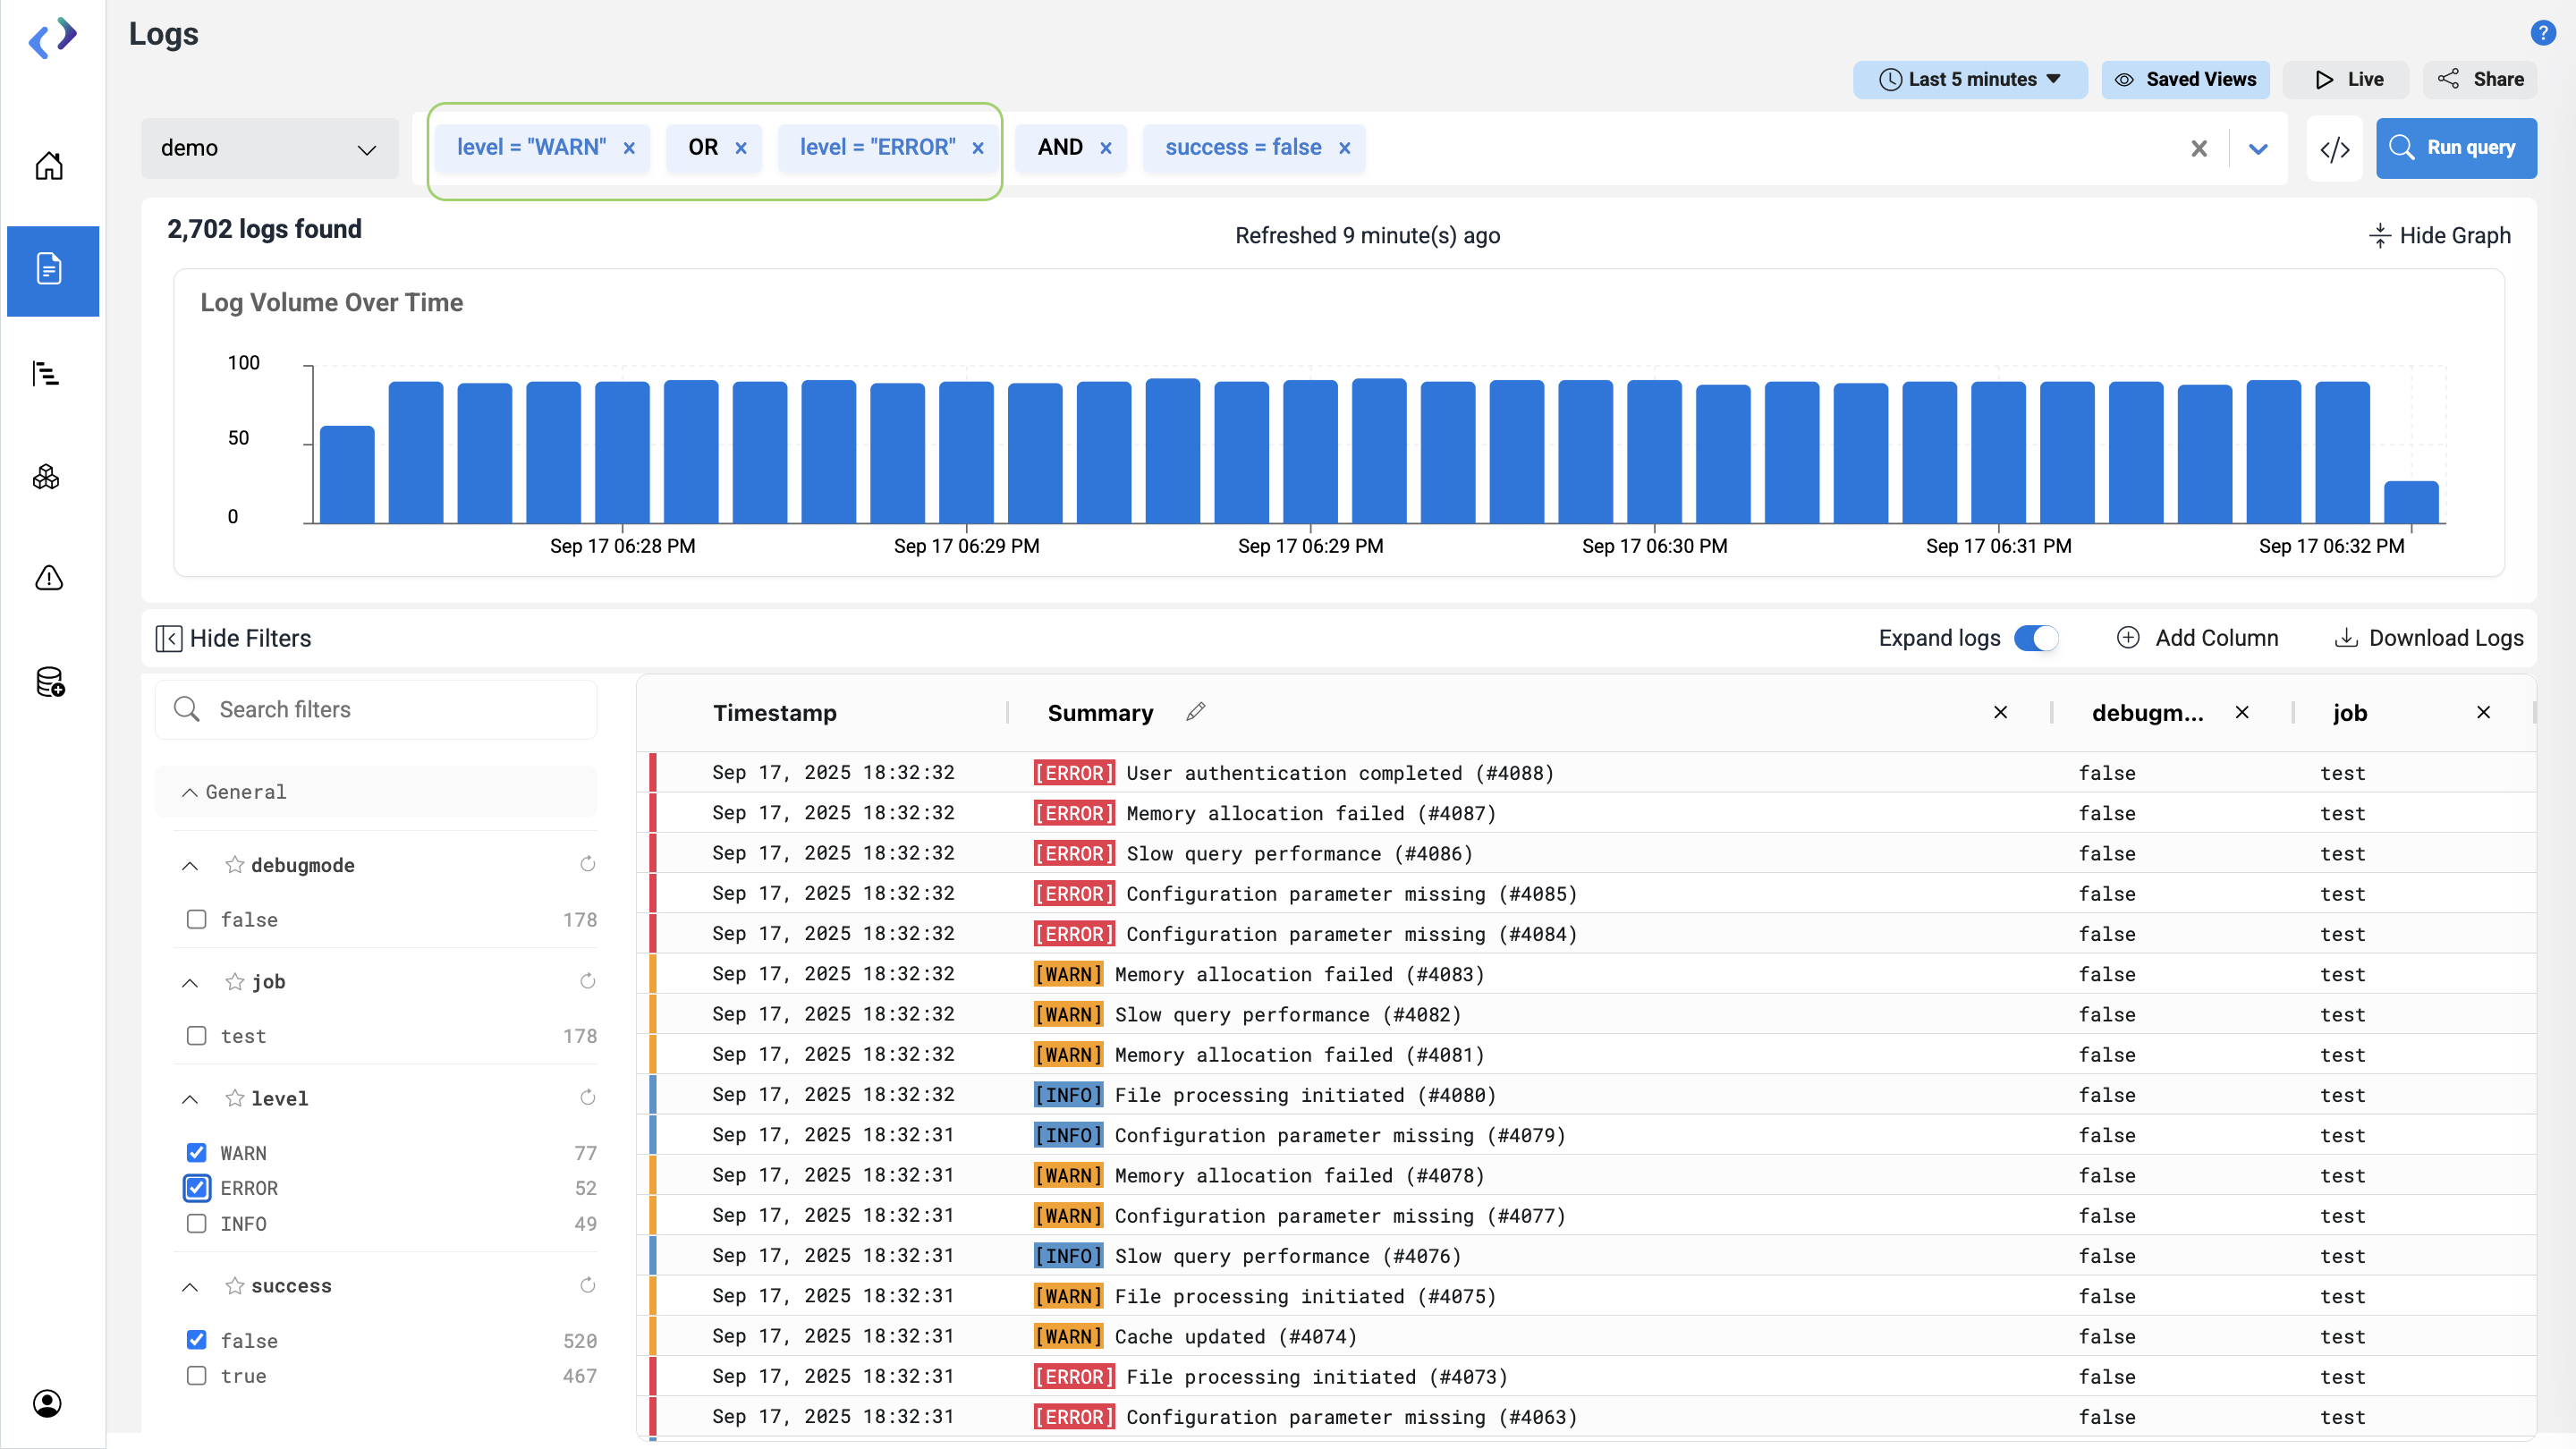Open the Home page from sidebar
The height and width of the screenshot is (1449, 2576).
coord(49,165)
